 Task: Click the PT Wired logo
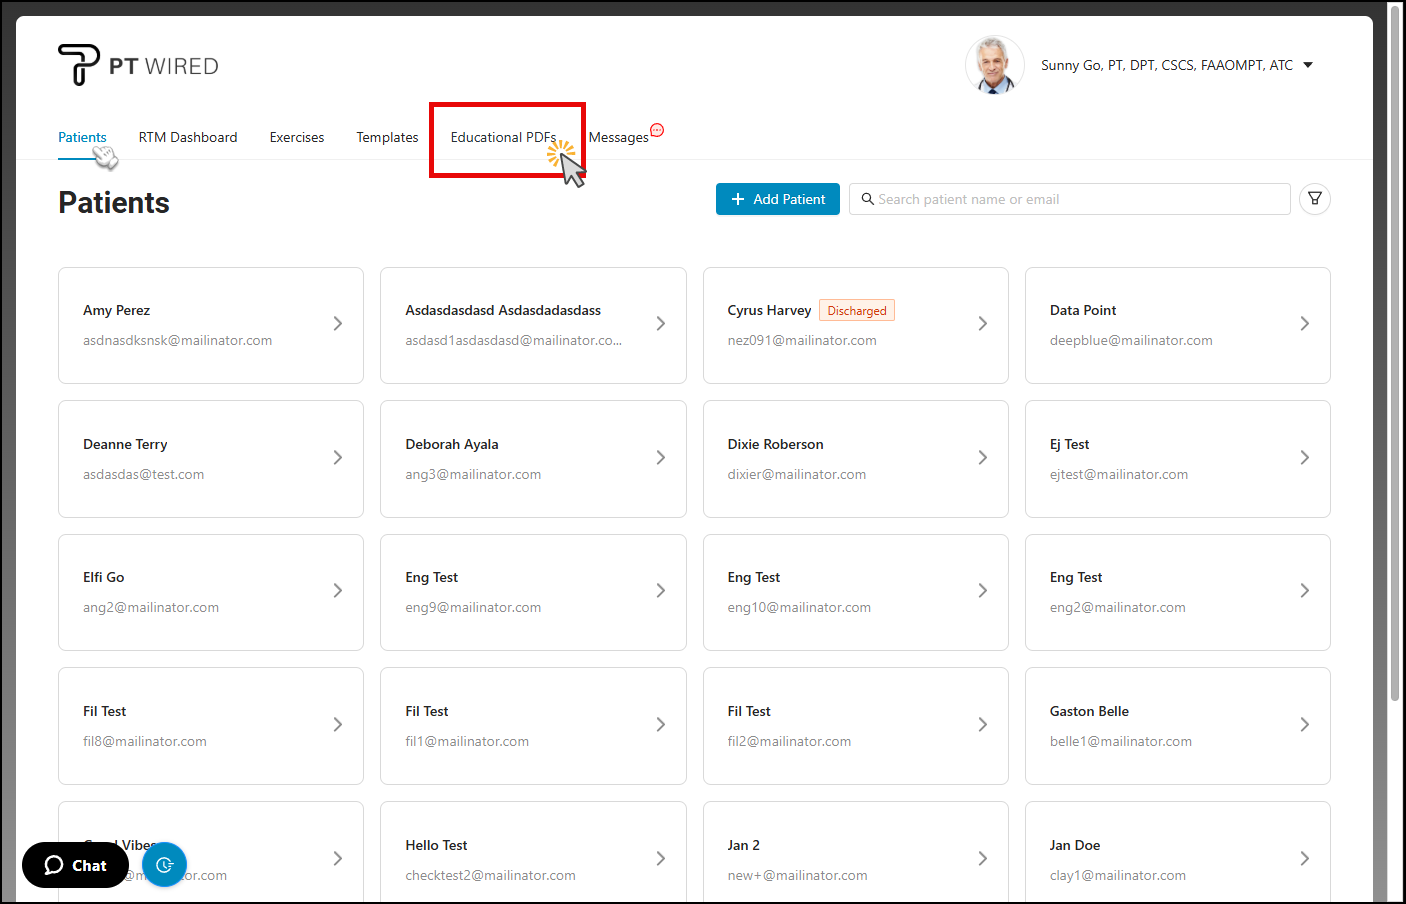coord(138,65)
